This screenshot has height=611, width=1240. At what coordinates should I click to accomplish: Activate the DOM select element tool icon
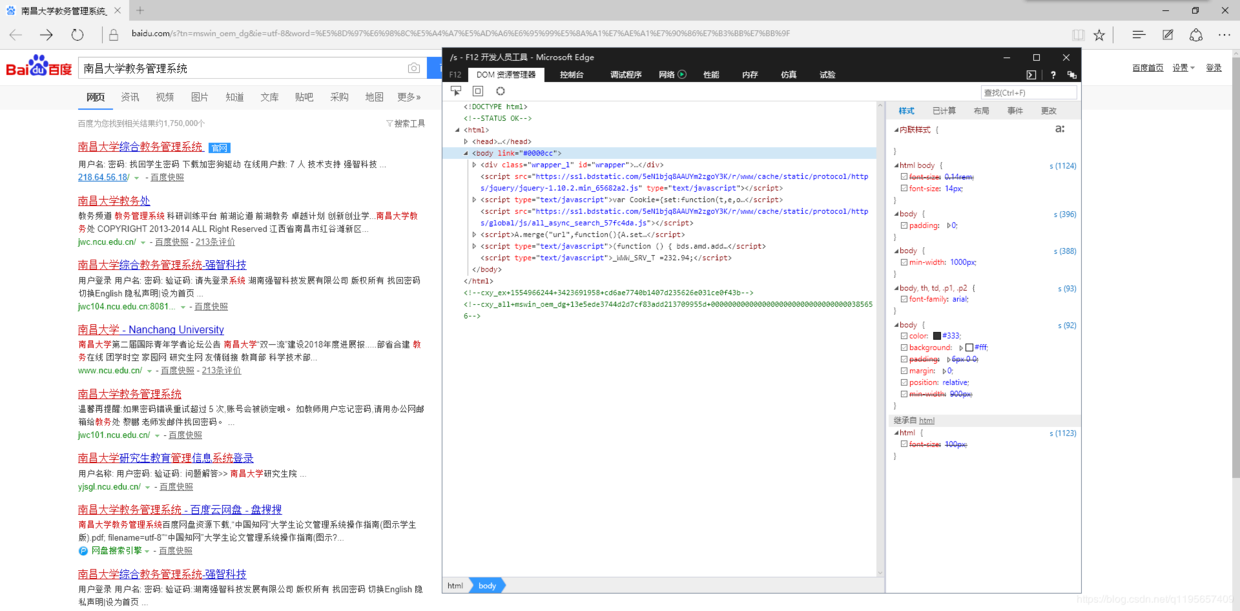456,91
